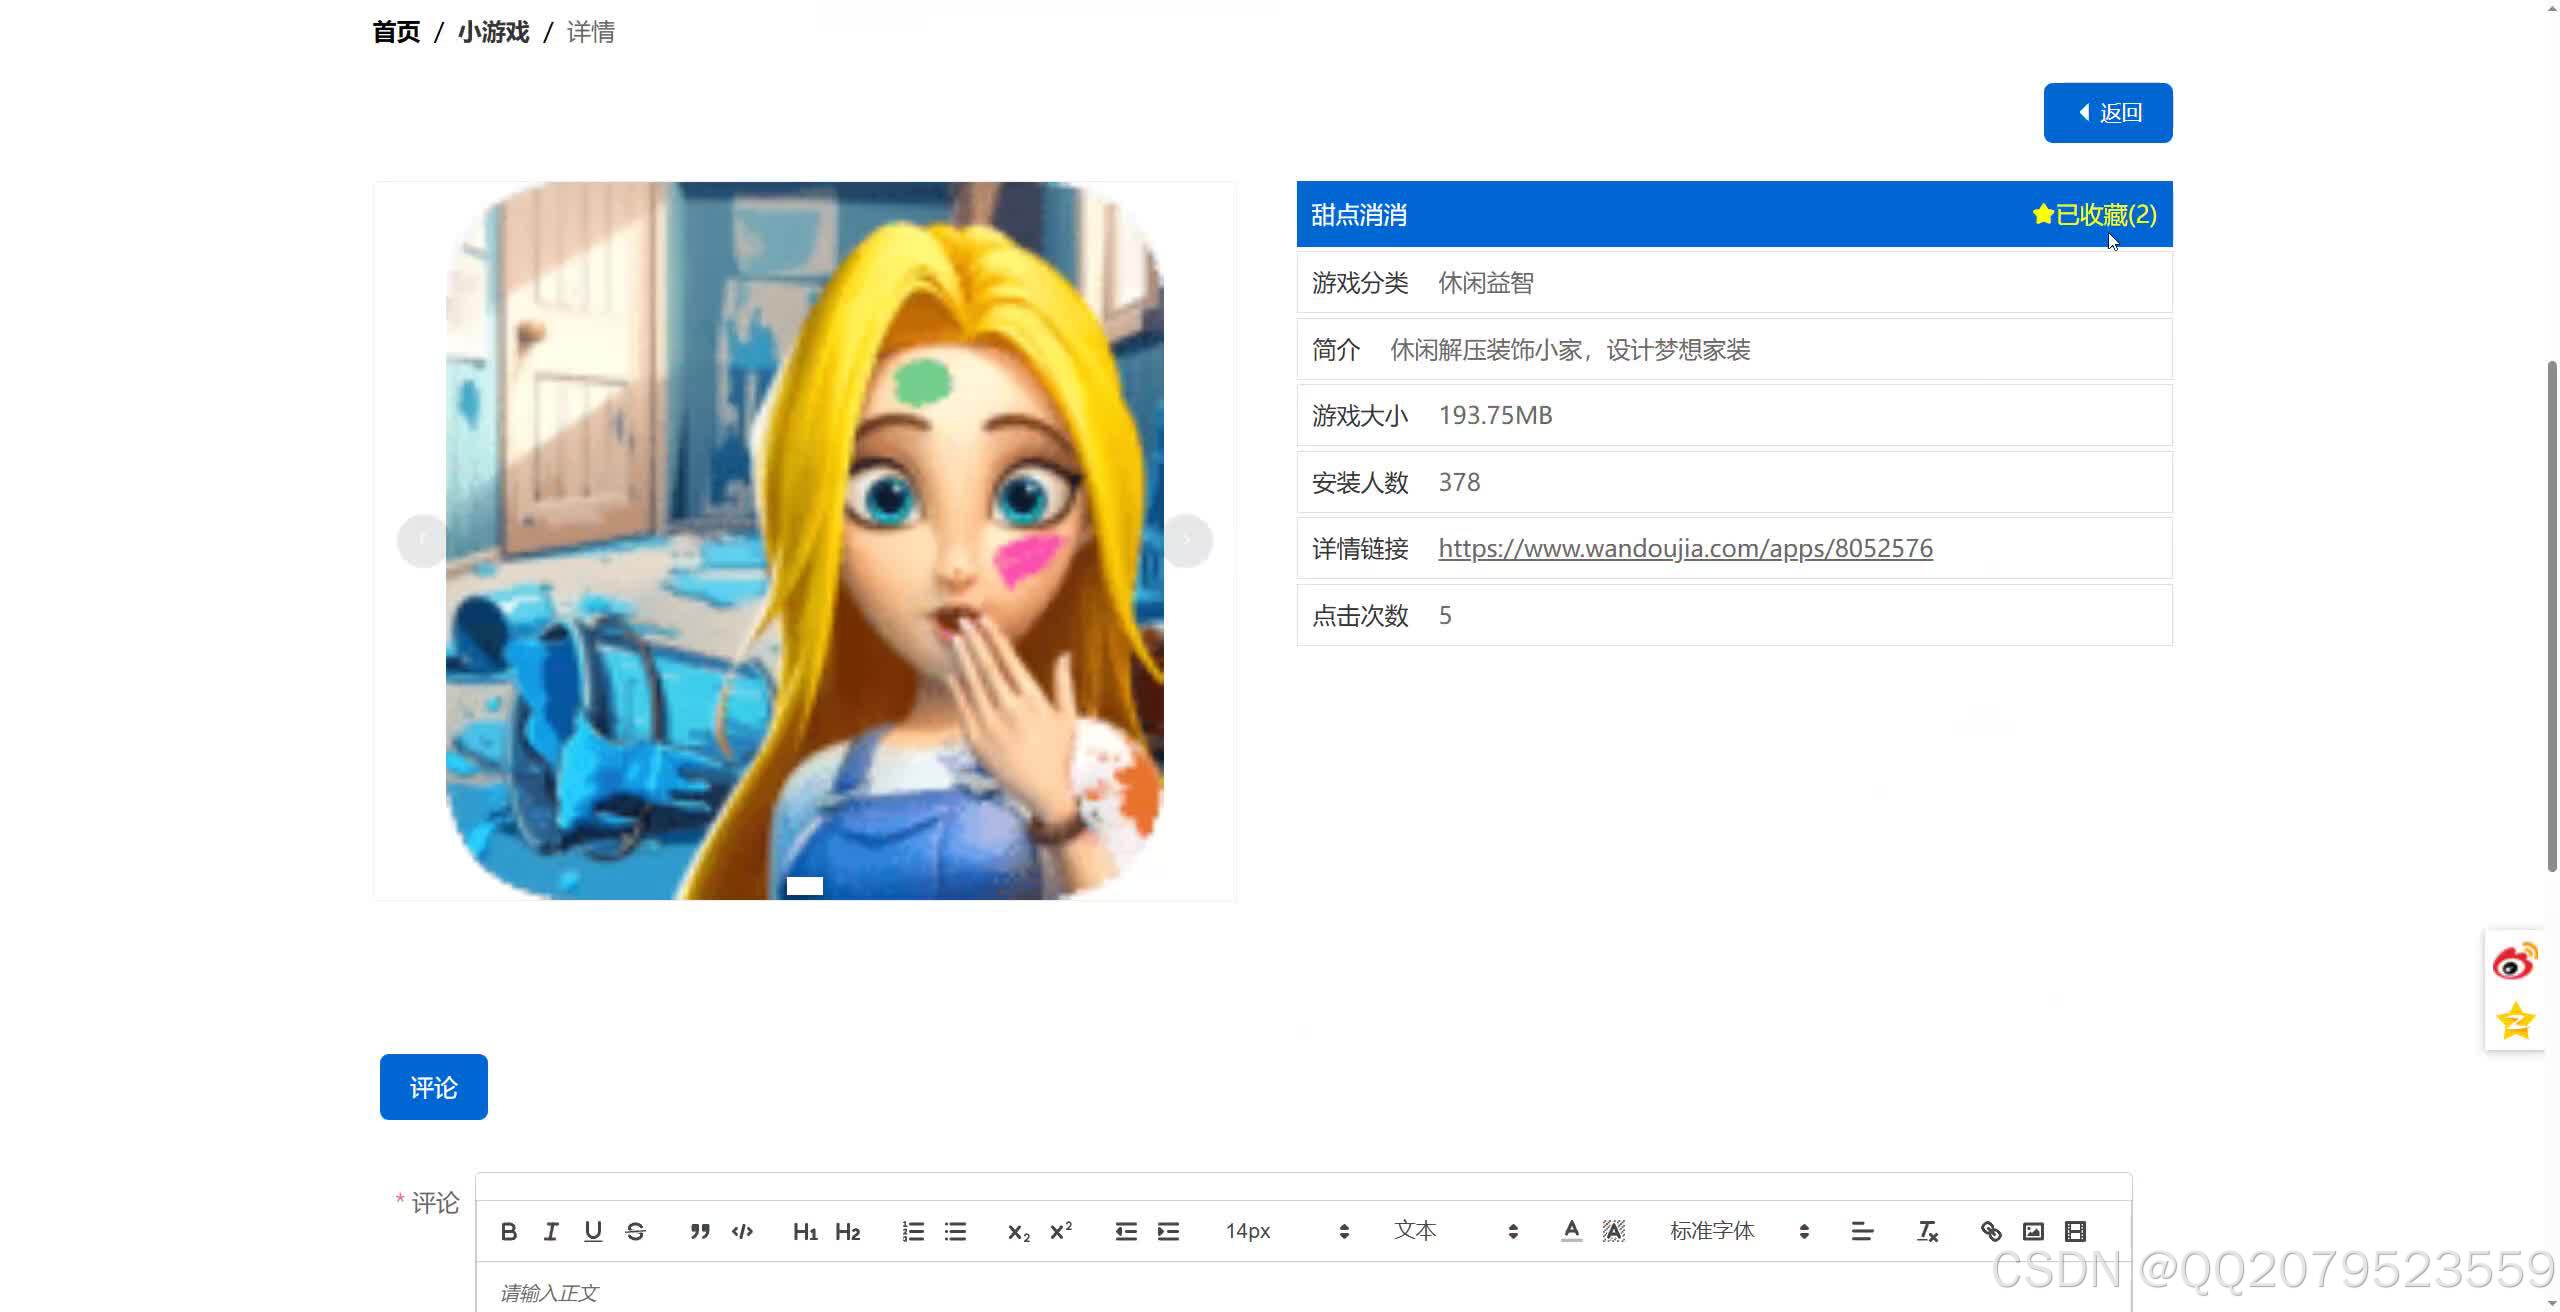2560x1312 pixels.
Task: Show the next carousel image
Action: click(x=1187, y=541)
